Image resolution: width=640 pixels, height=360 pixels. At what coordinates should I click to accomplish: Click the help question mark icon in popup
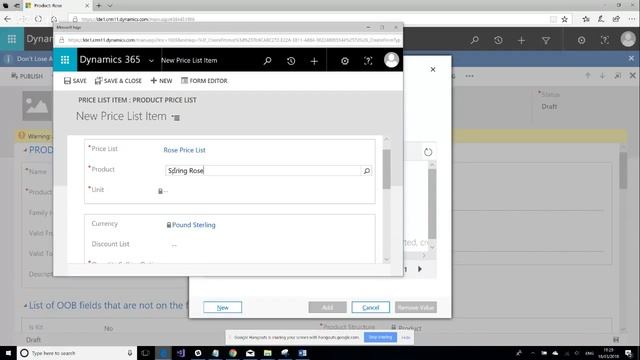coord(368,61)
